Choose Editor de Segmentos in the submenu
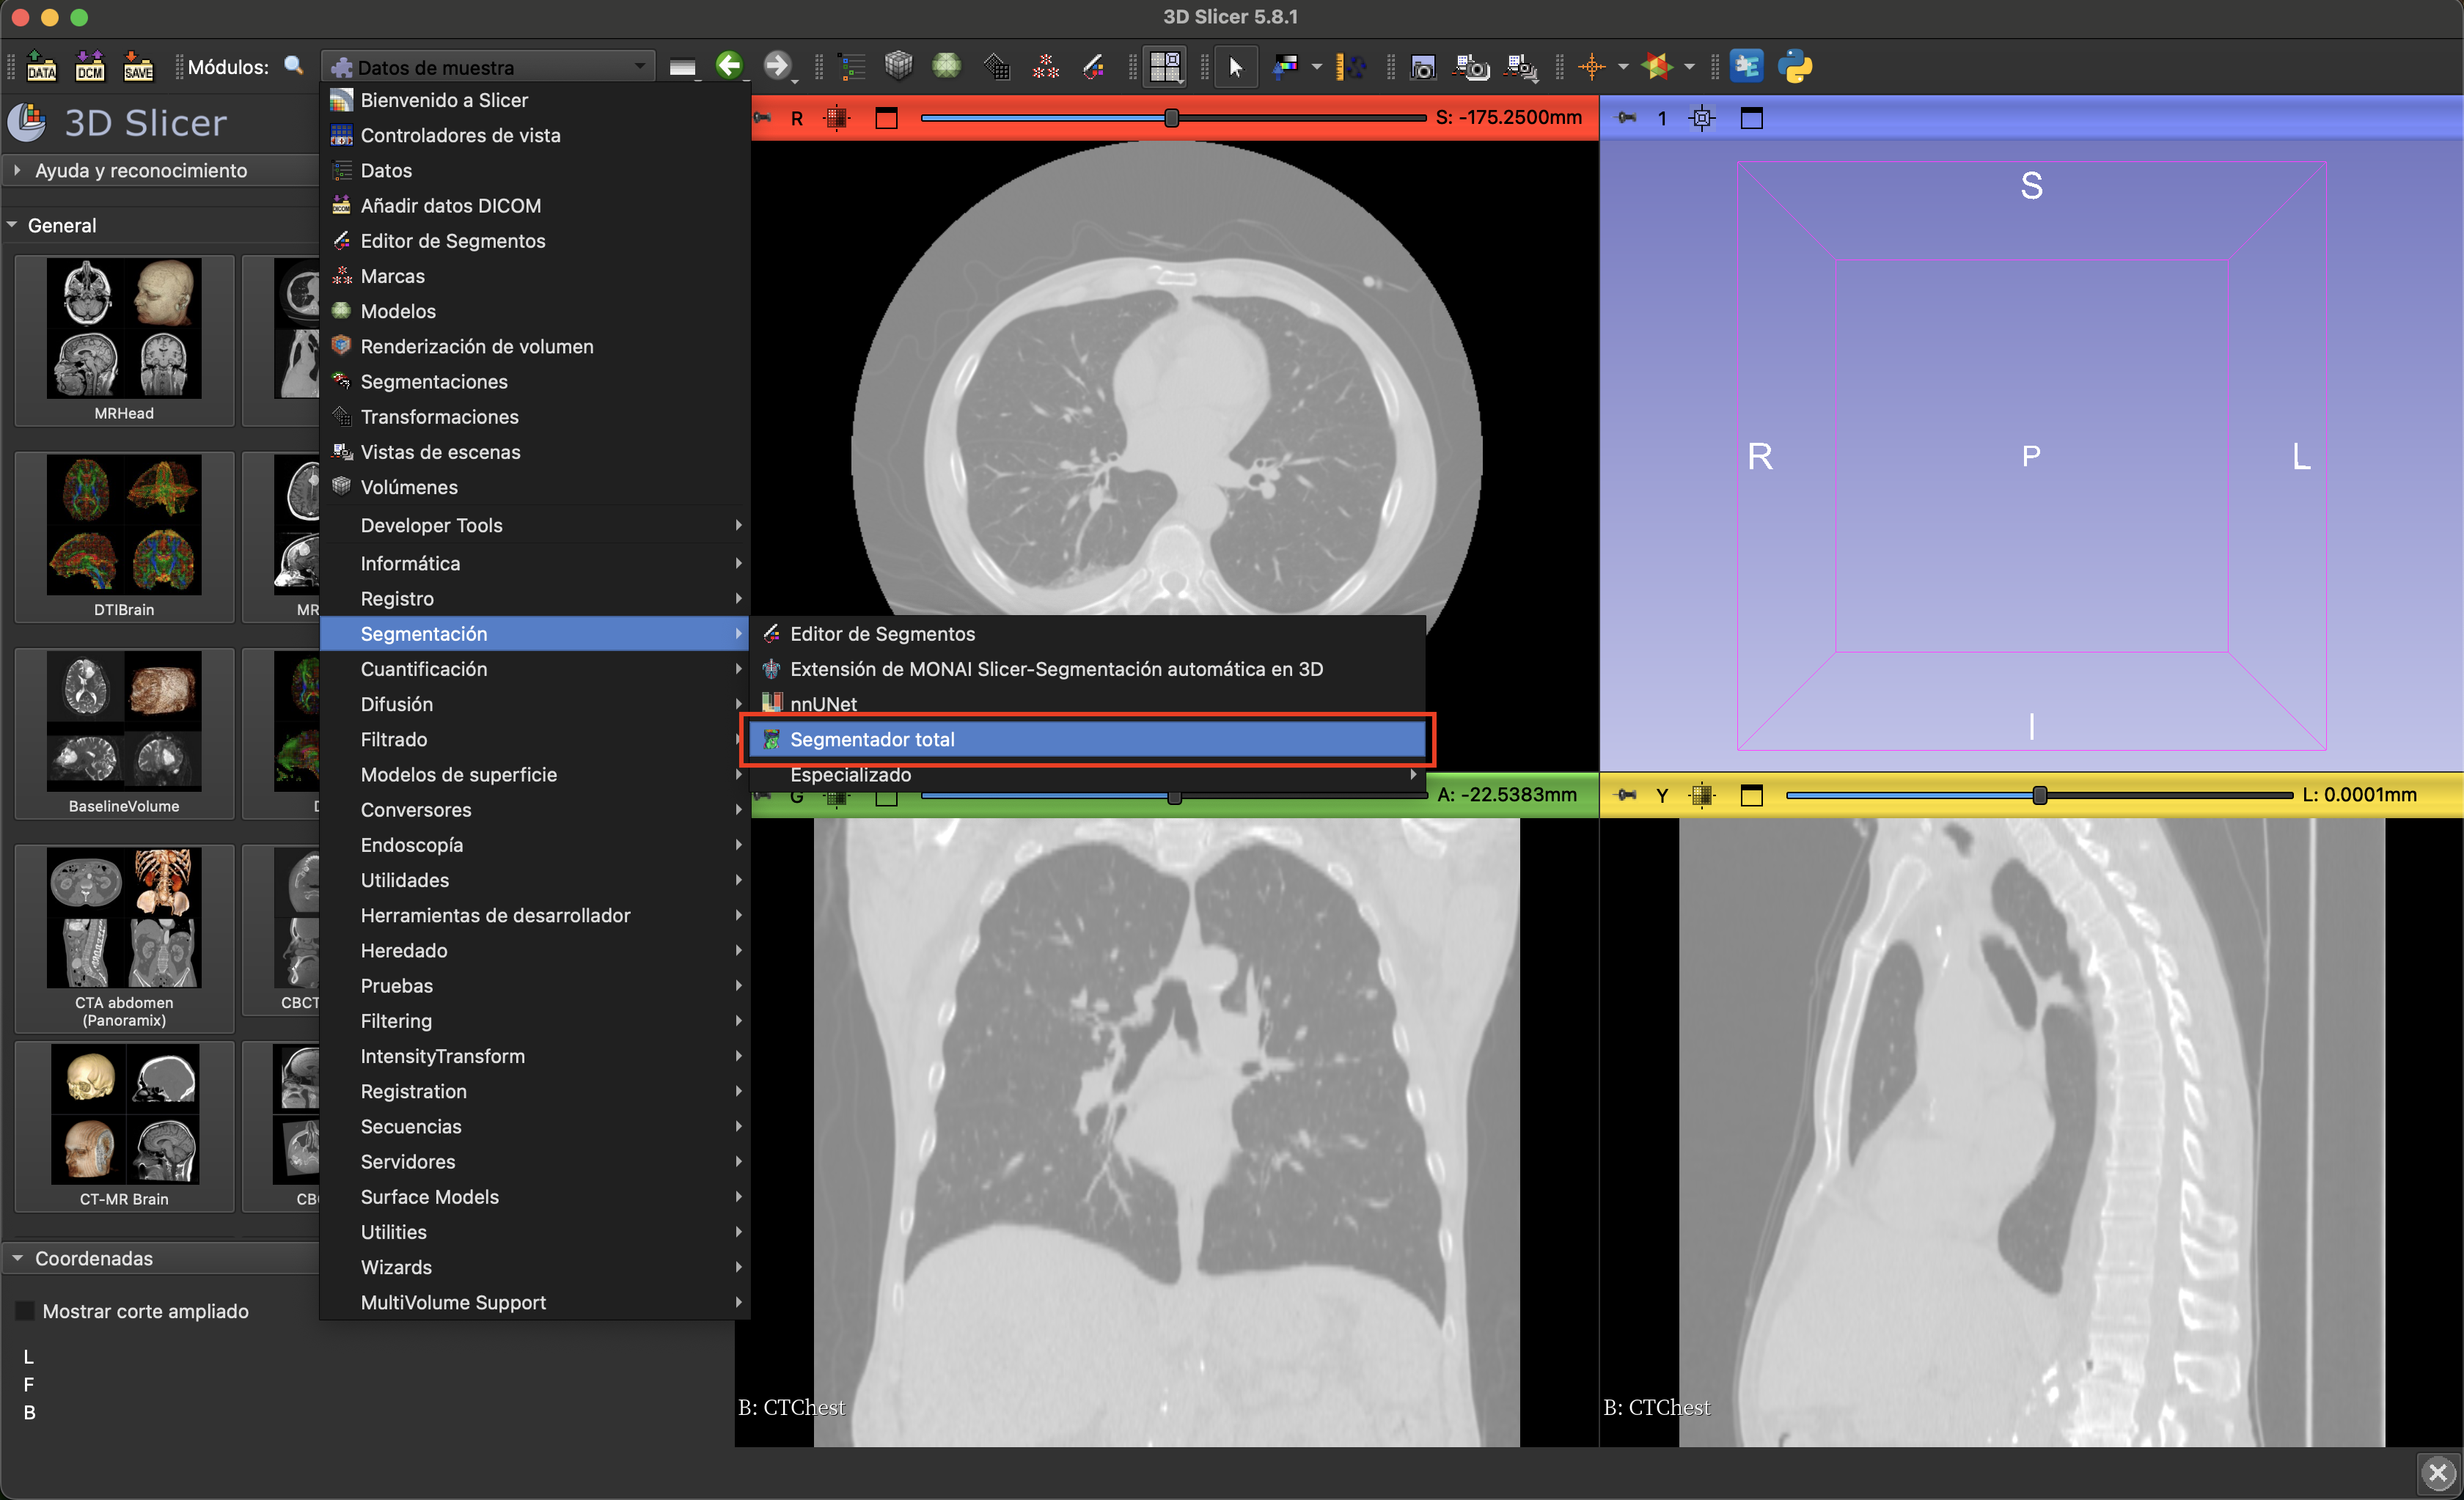This screenshot has height=1500, width=2464. point(881,633)
